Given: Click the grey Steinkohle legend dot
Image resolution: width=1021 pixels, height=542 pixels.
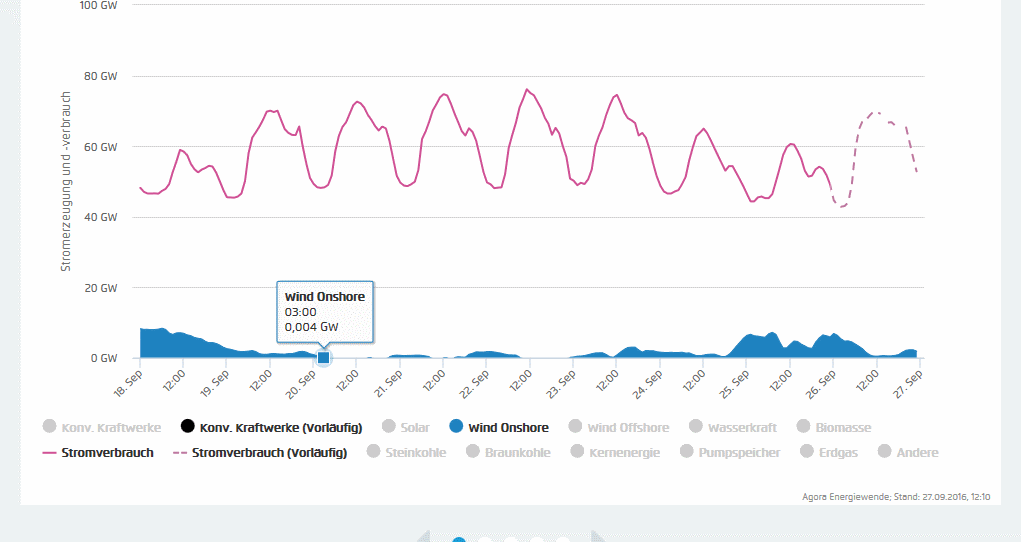Looking at the screenshot, I should 376,452.
